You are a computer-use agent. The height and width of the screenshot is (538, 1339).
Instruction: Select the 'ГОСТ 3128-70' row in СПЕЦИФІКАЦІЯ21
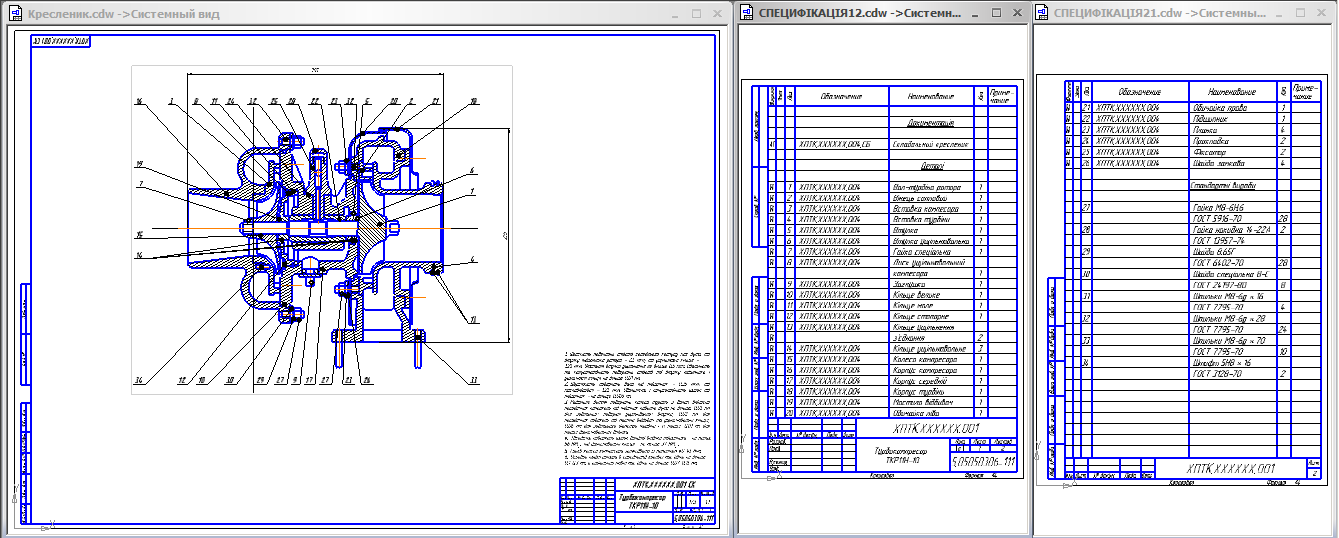point(1193,374)
